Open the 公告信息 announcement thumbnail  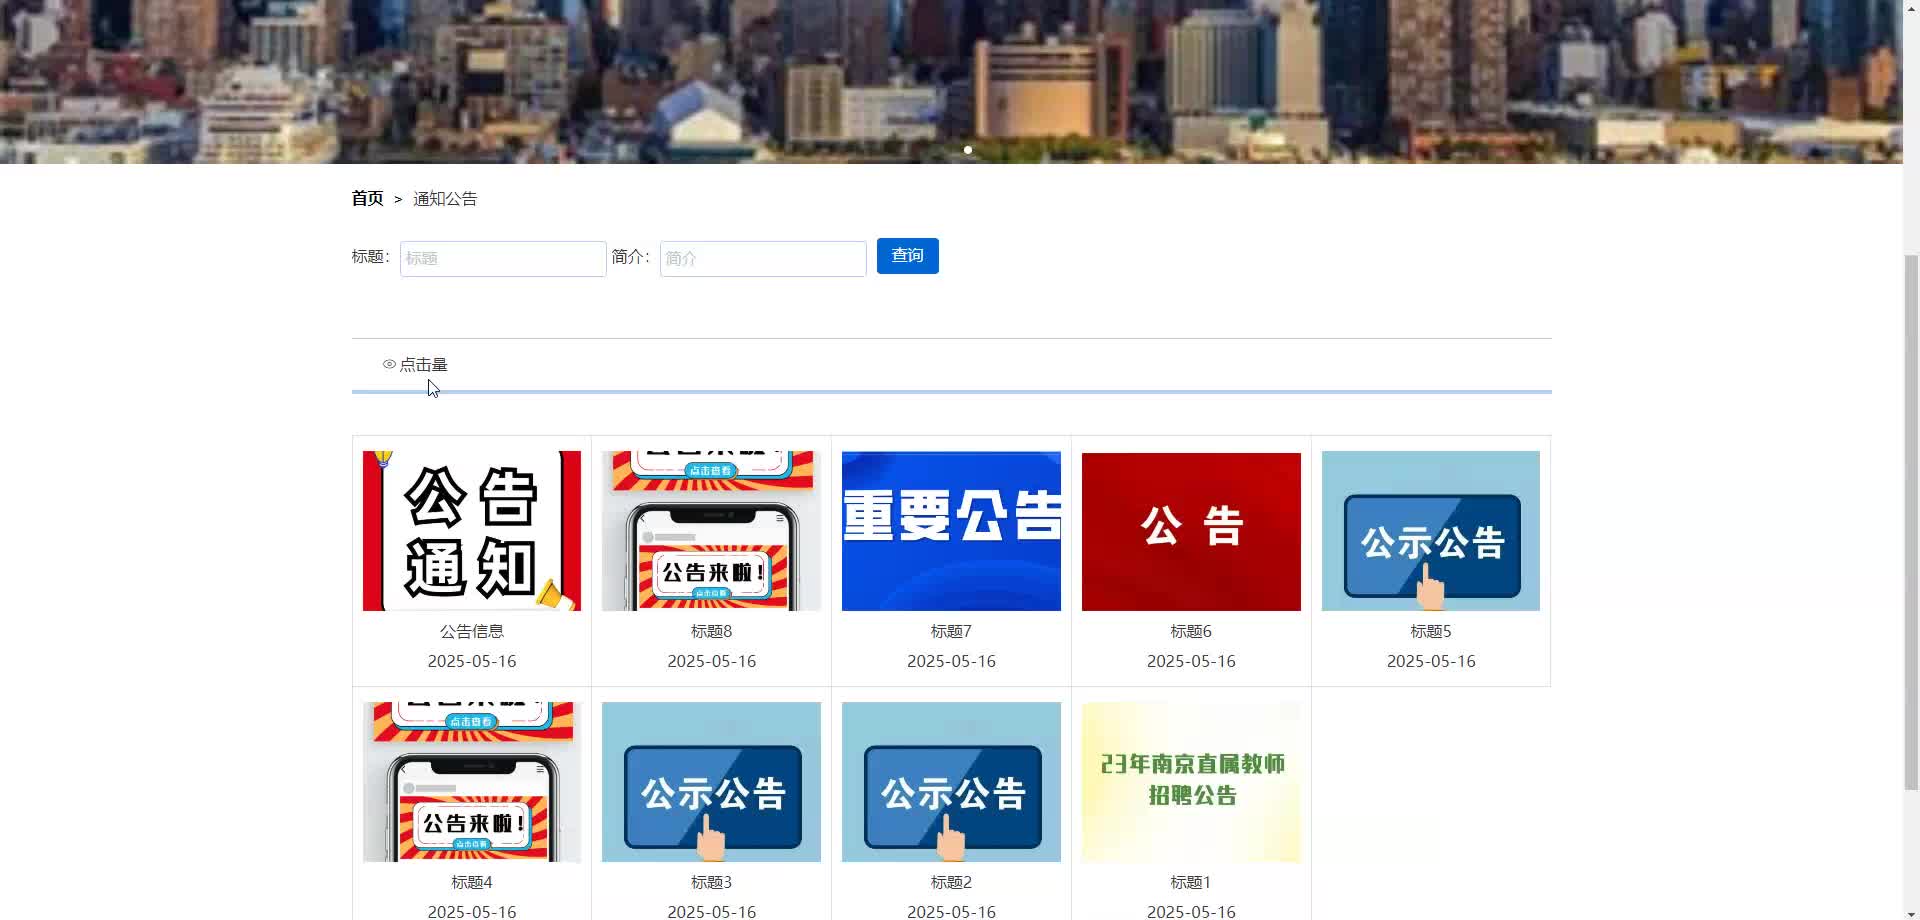472,531
